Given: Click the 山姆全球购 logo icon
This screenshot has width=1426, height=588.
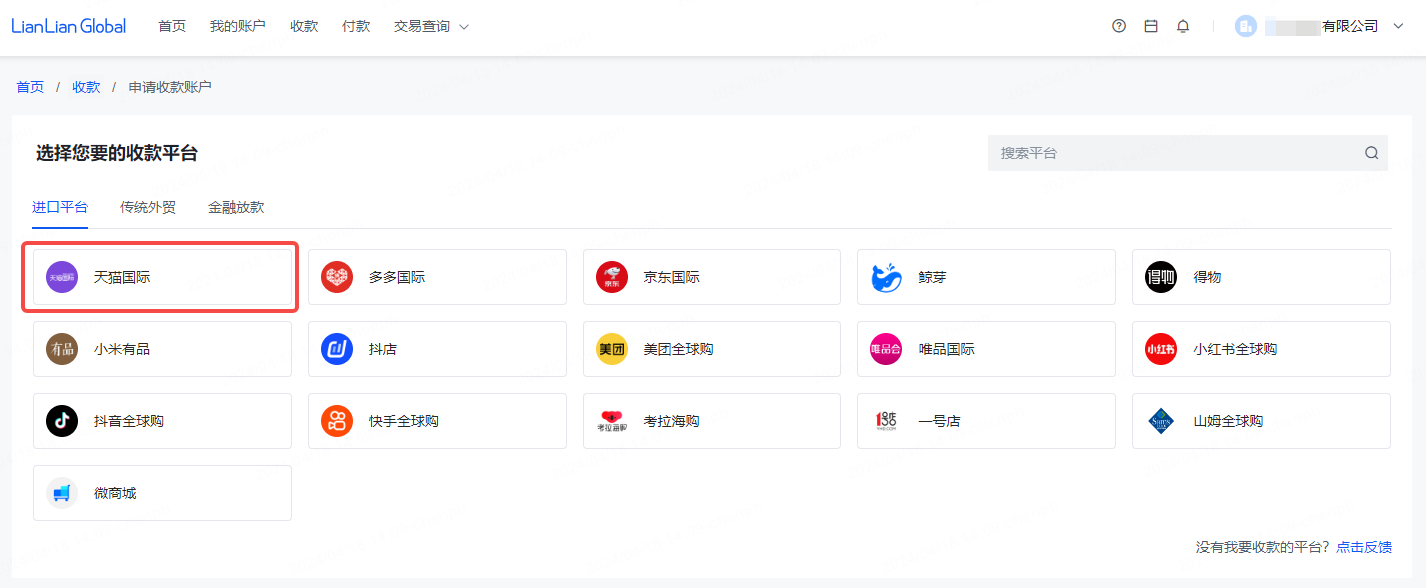Looking at the screenshot, I should point(1161,421).
